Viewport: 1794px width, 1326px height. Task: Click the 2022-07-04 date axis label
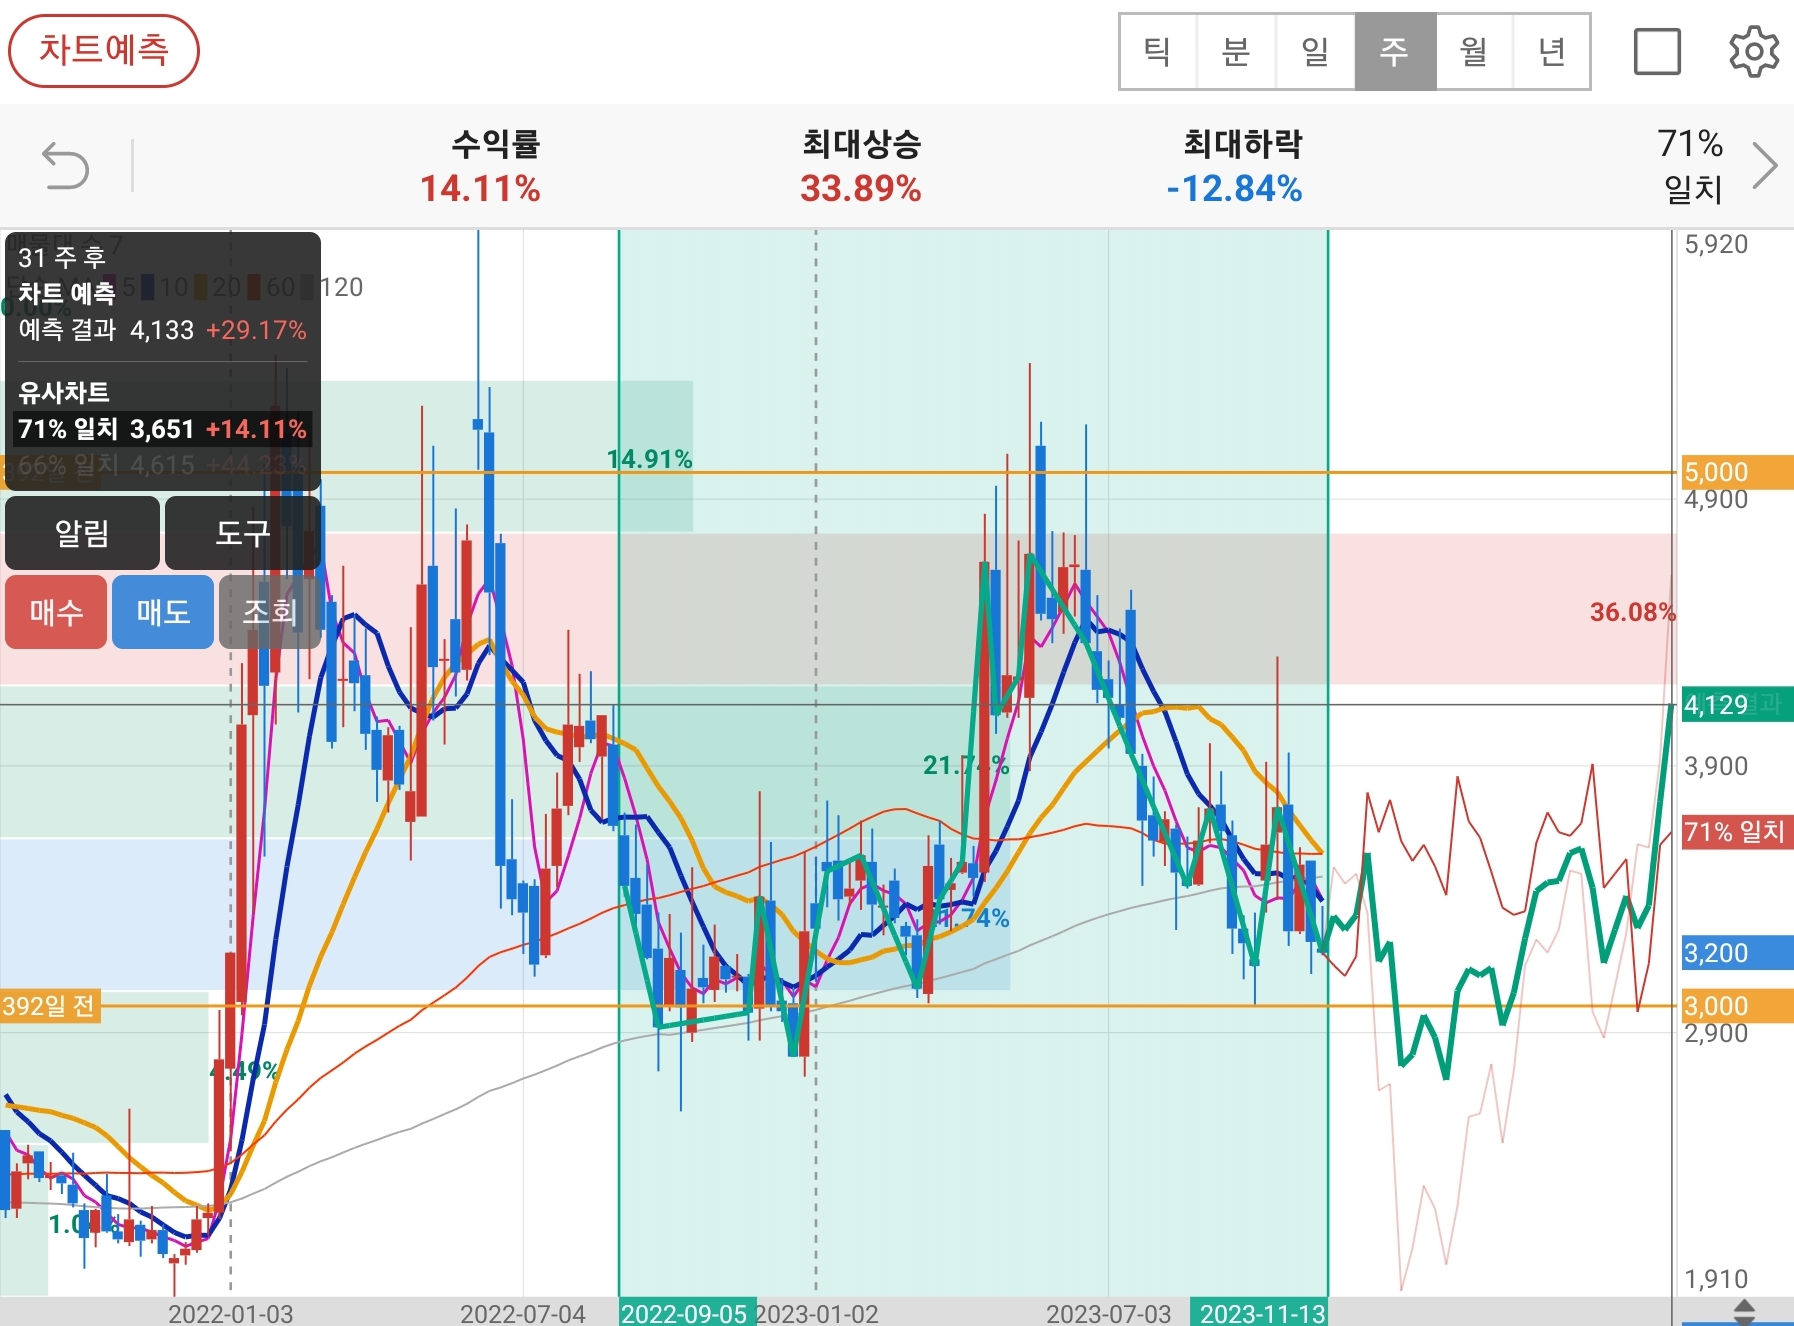click(523, 1313)
